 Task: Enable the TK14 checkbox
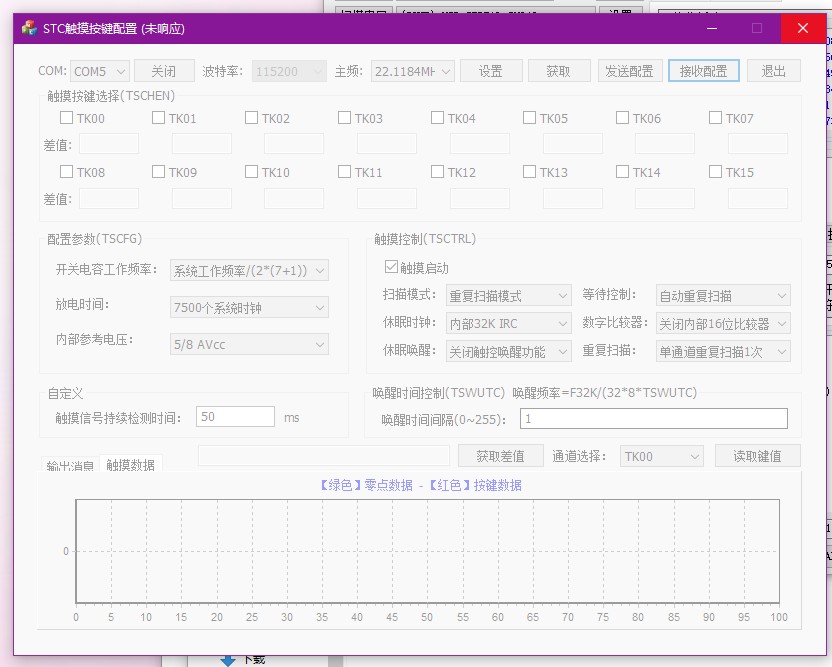622,171
